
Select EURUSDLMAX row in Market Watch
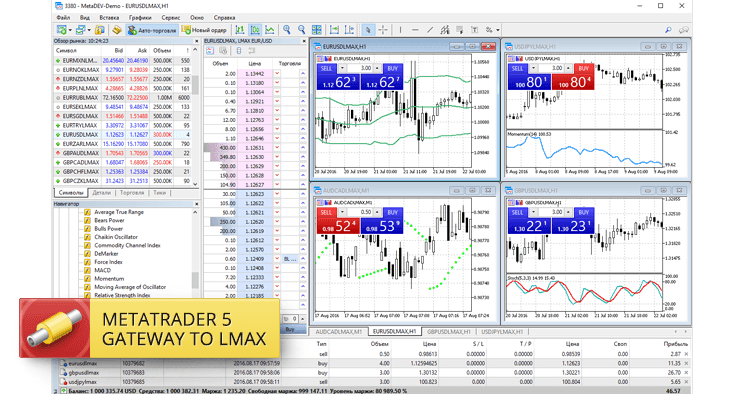pyautogui.click(x=123, y=134)
